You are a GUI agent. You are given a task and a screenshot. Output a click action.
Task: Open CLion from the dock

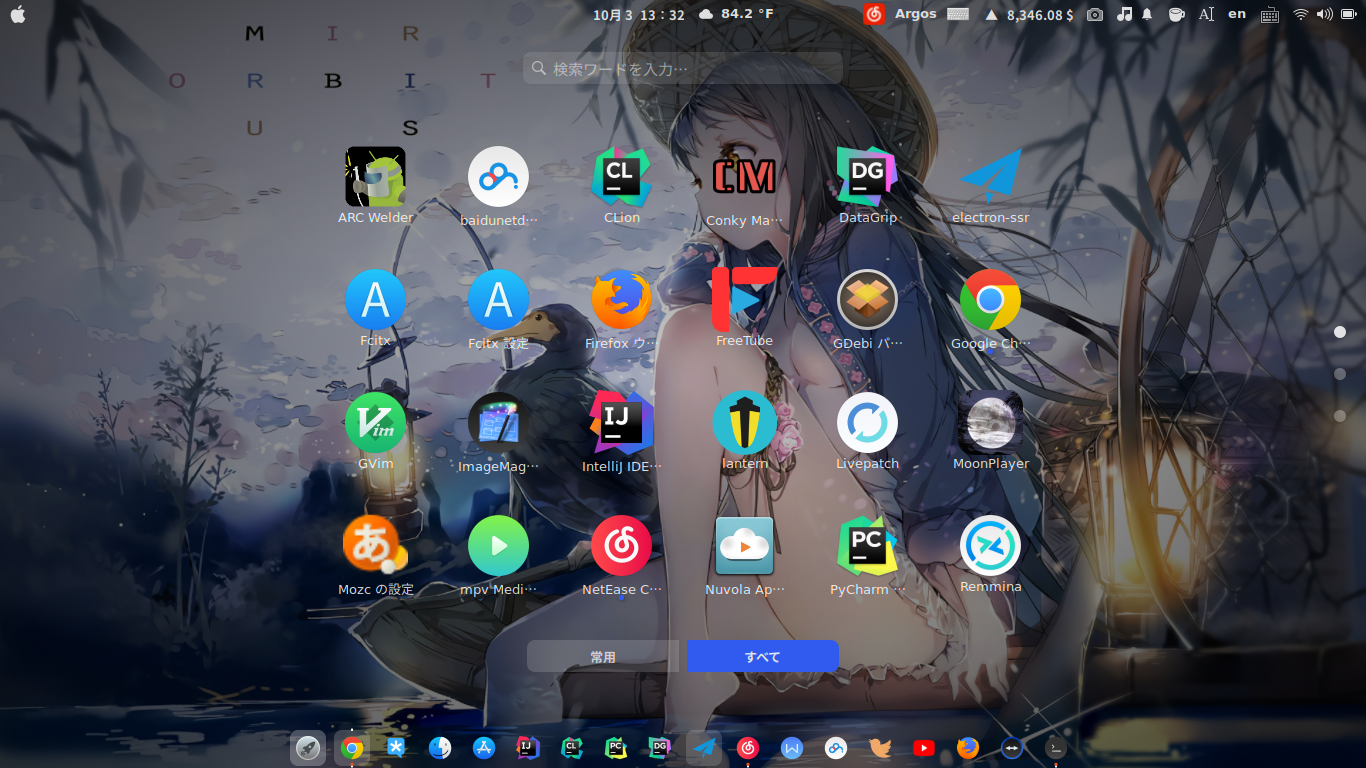[572, 747]
